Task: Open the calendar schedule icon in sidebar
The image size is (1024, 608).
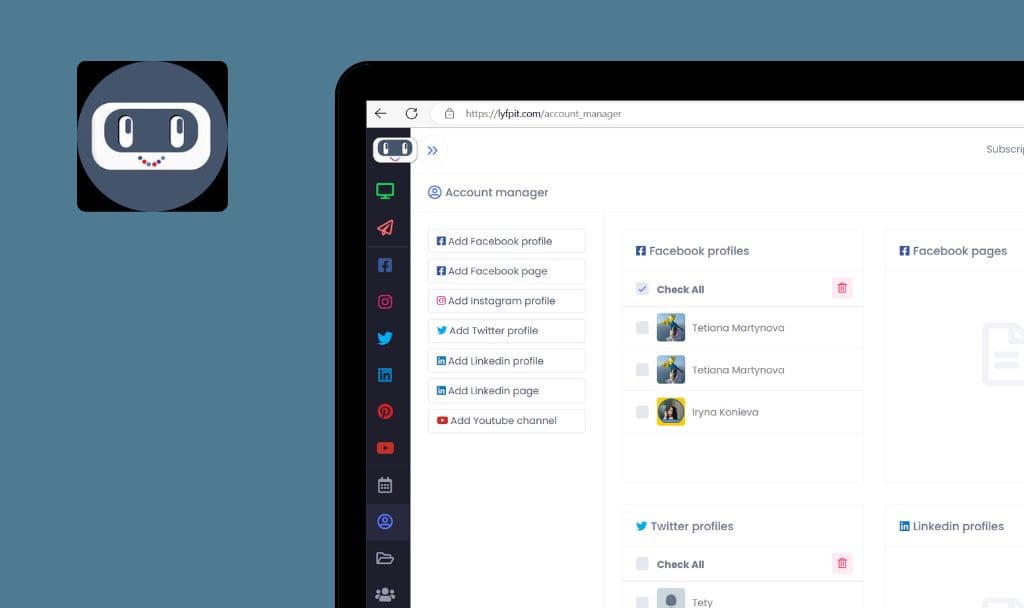Action: coord(385,485)
